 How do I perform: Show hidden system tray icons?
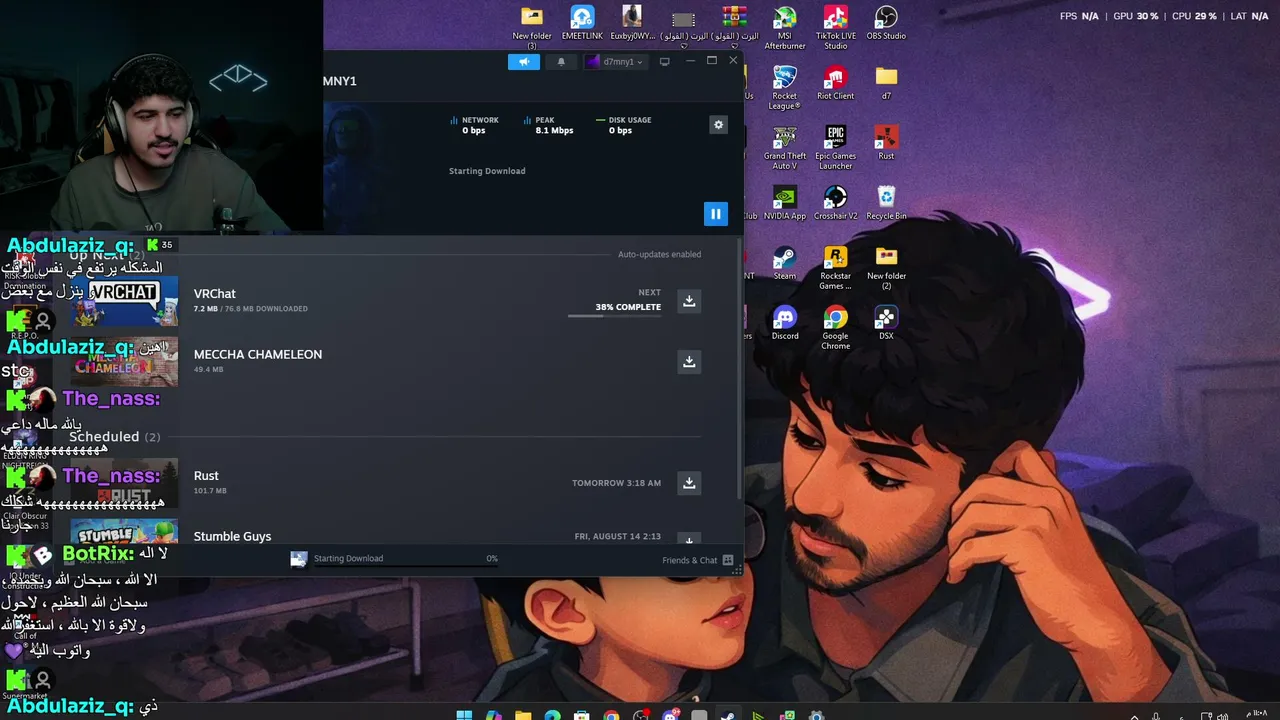click(x=1134, y=716)
